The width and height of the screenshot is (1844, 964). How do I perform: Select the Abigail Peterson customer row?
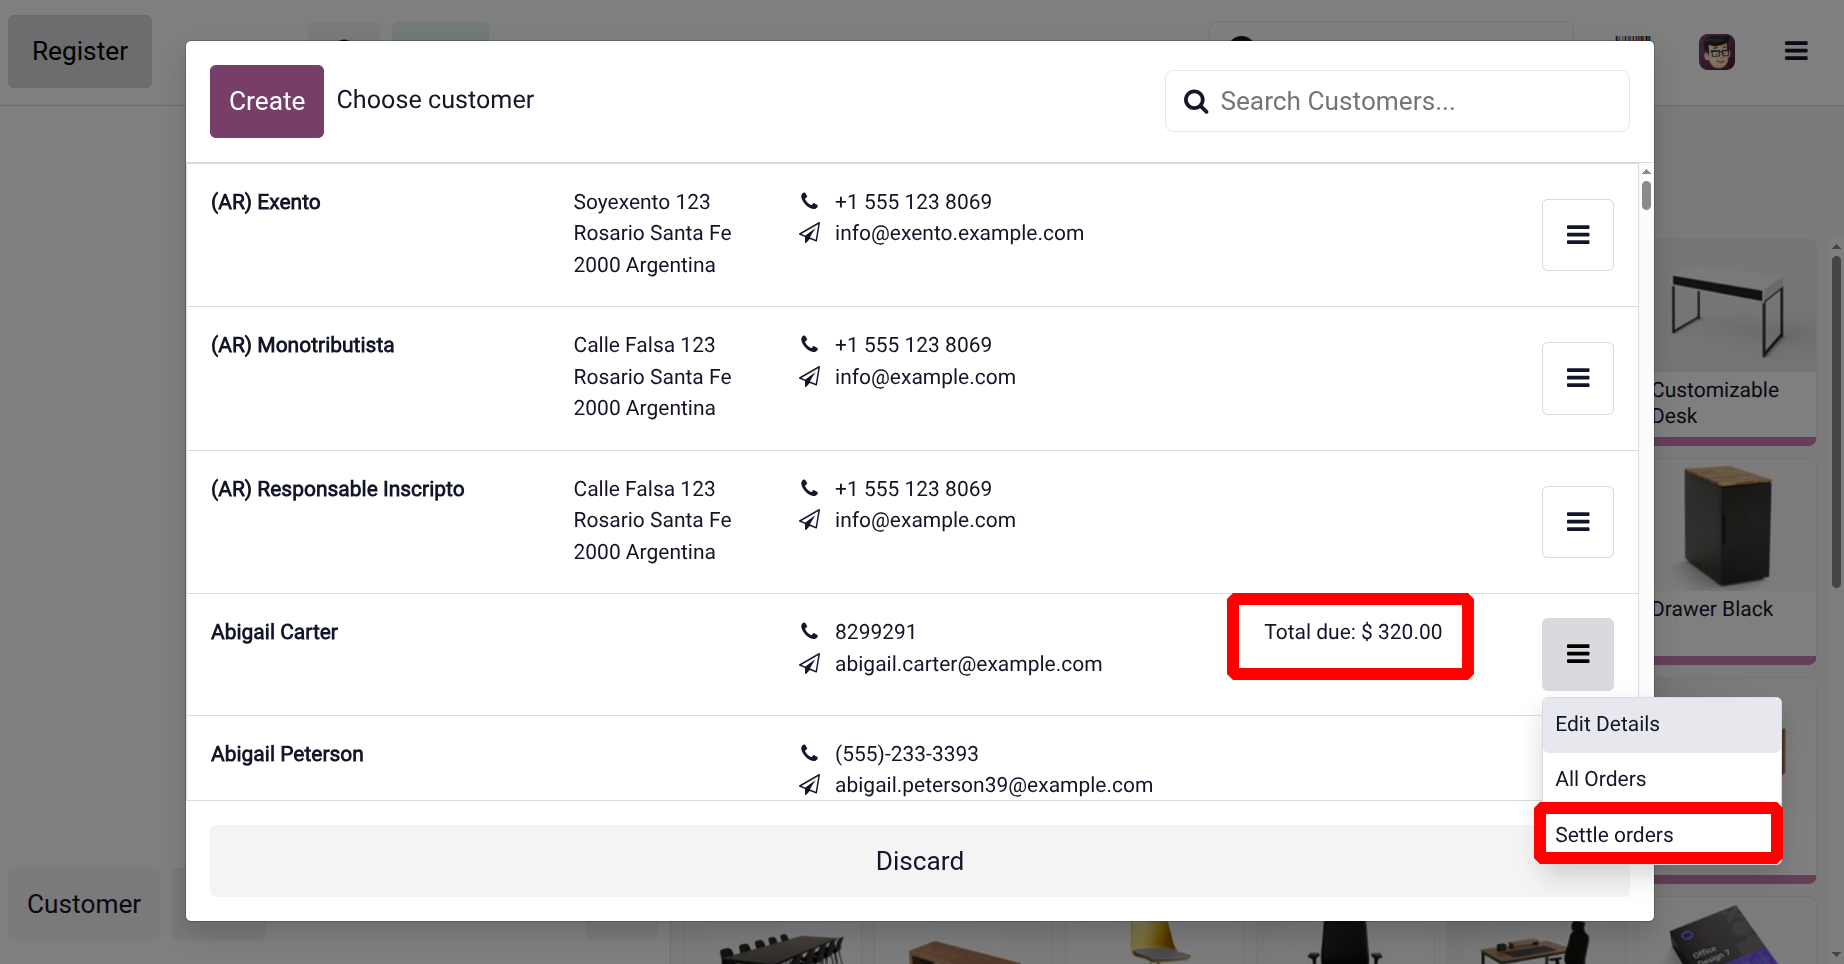(x=500, y=757)
